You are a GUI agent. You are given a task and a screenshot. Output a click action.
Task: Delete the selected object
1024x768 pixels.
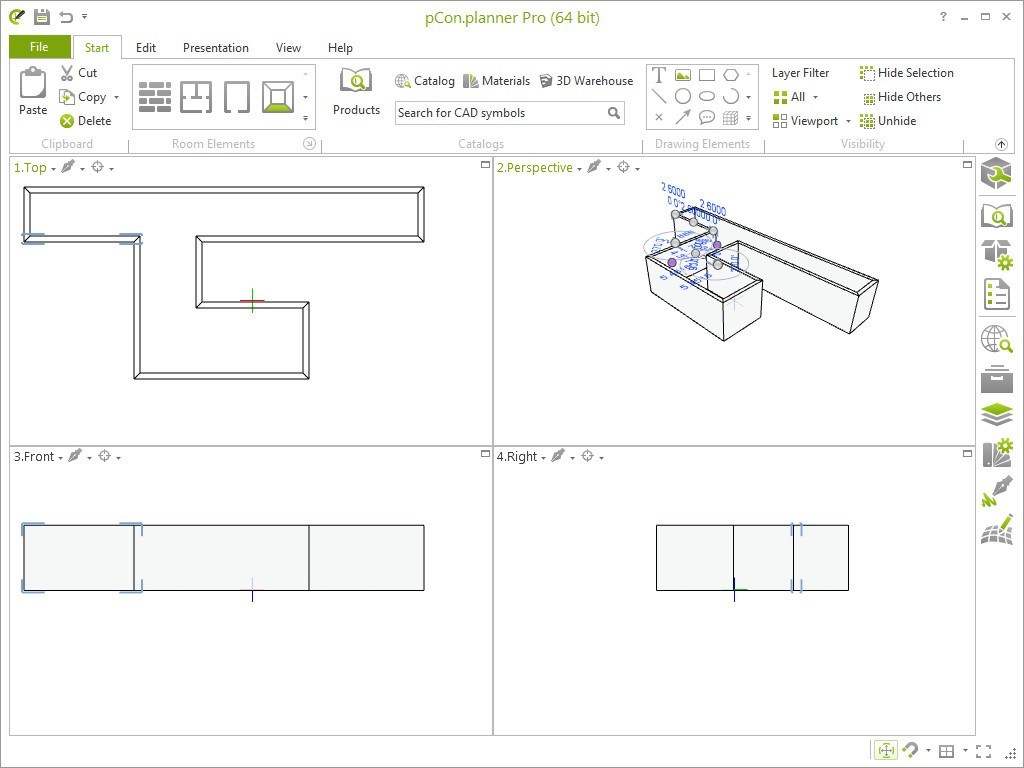(x=86, y=121)
